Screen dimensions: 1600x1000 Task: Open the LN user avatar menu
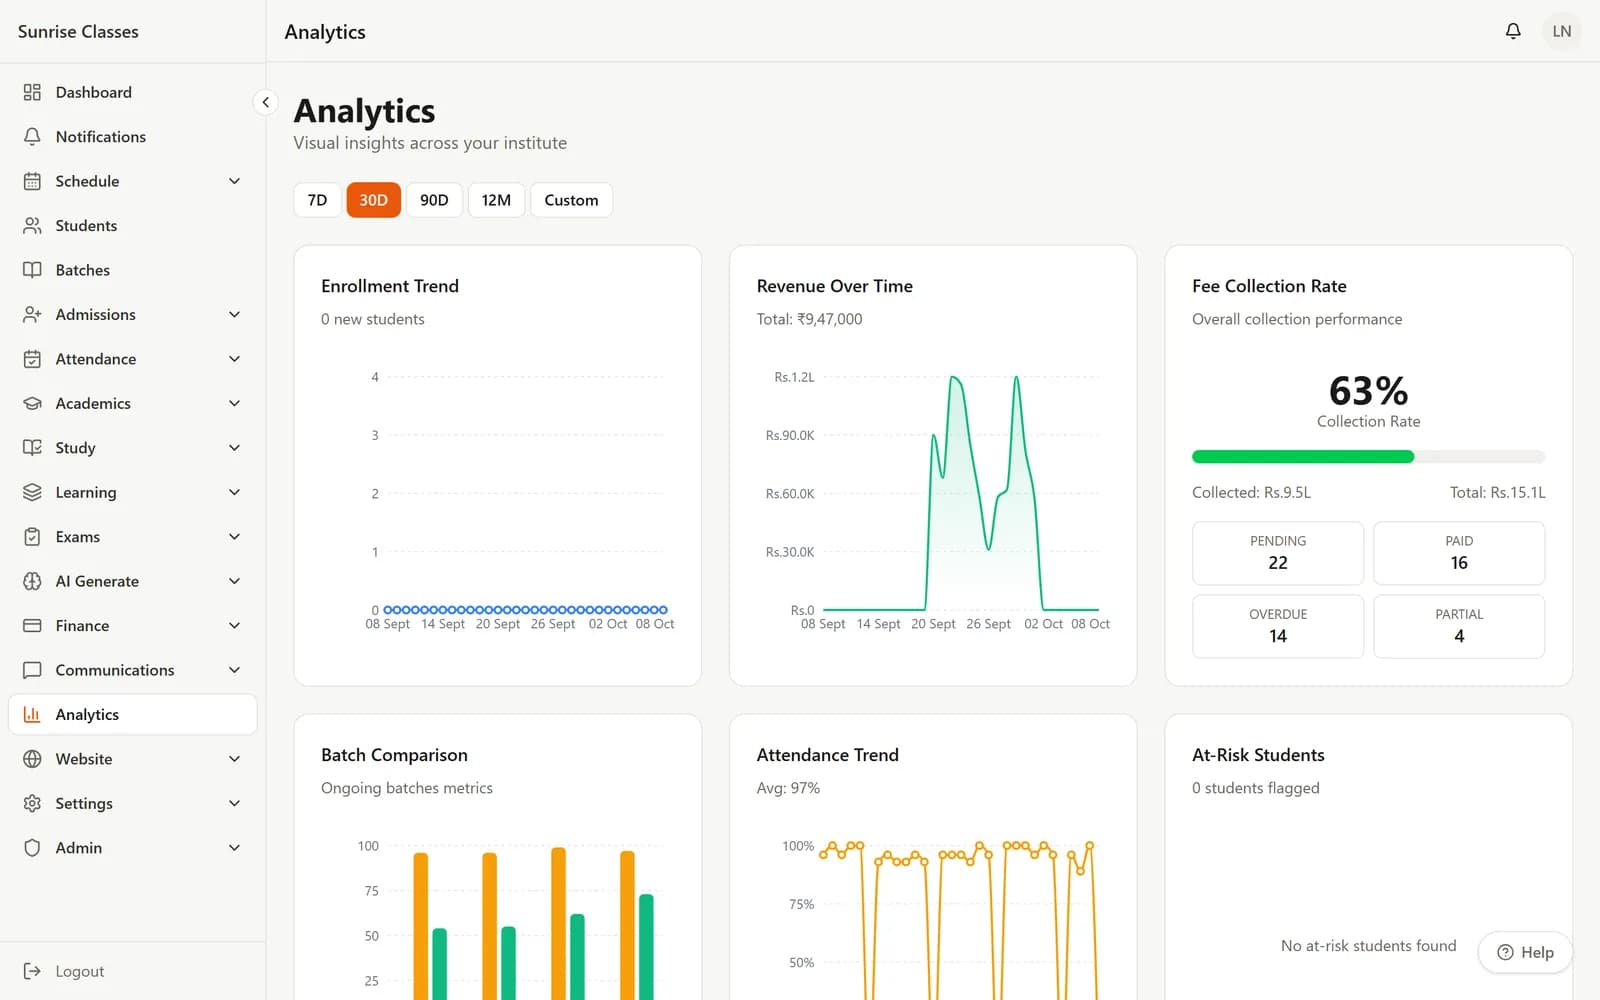[x=1561, y=31]
